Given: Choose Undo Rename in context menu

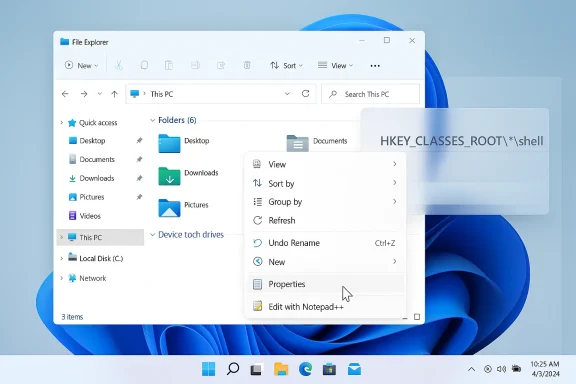Looking at the screenshot, I should (x=325, y=243).
